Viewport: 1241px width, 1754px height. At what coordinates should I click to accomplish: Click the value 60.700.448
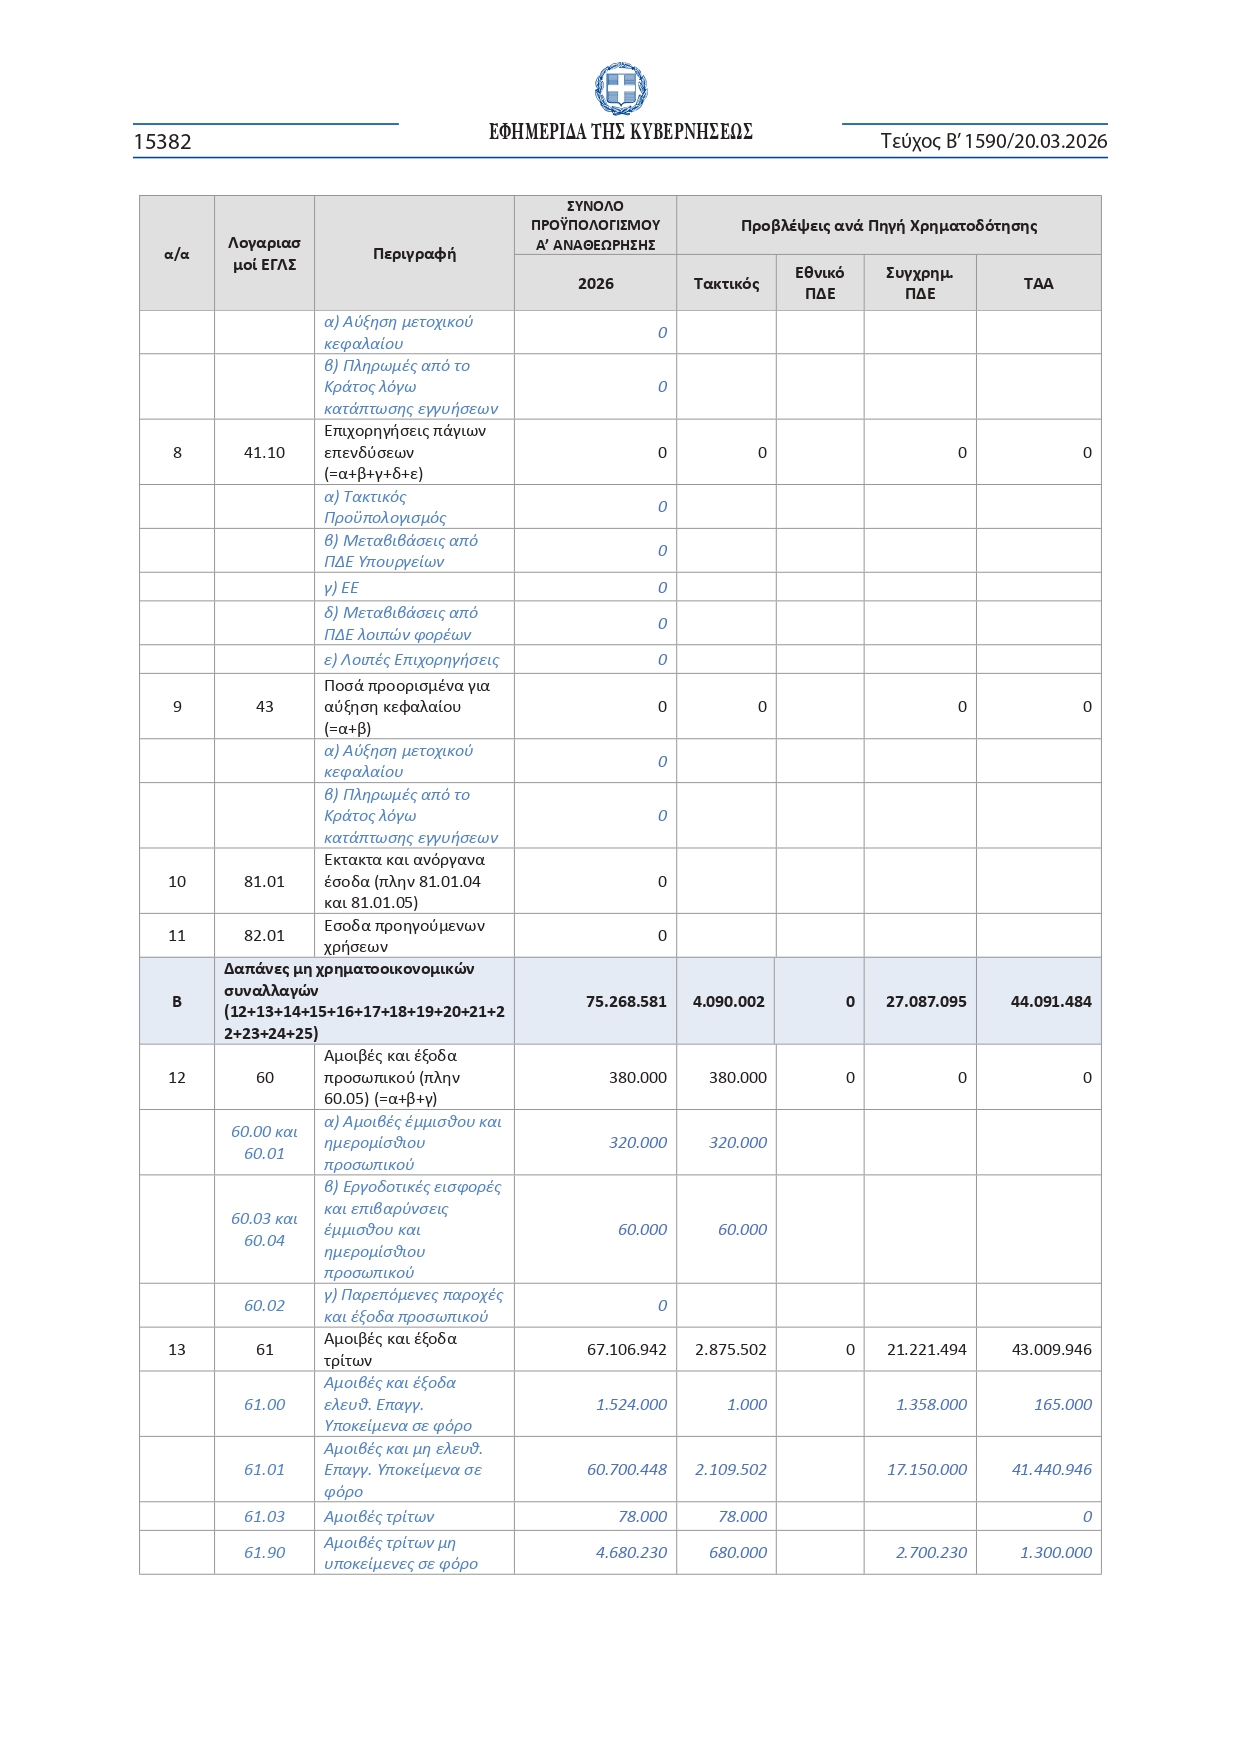(x=626, y=1470)
